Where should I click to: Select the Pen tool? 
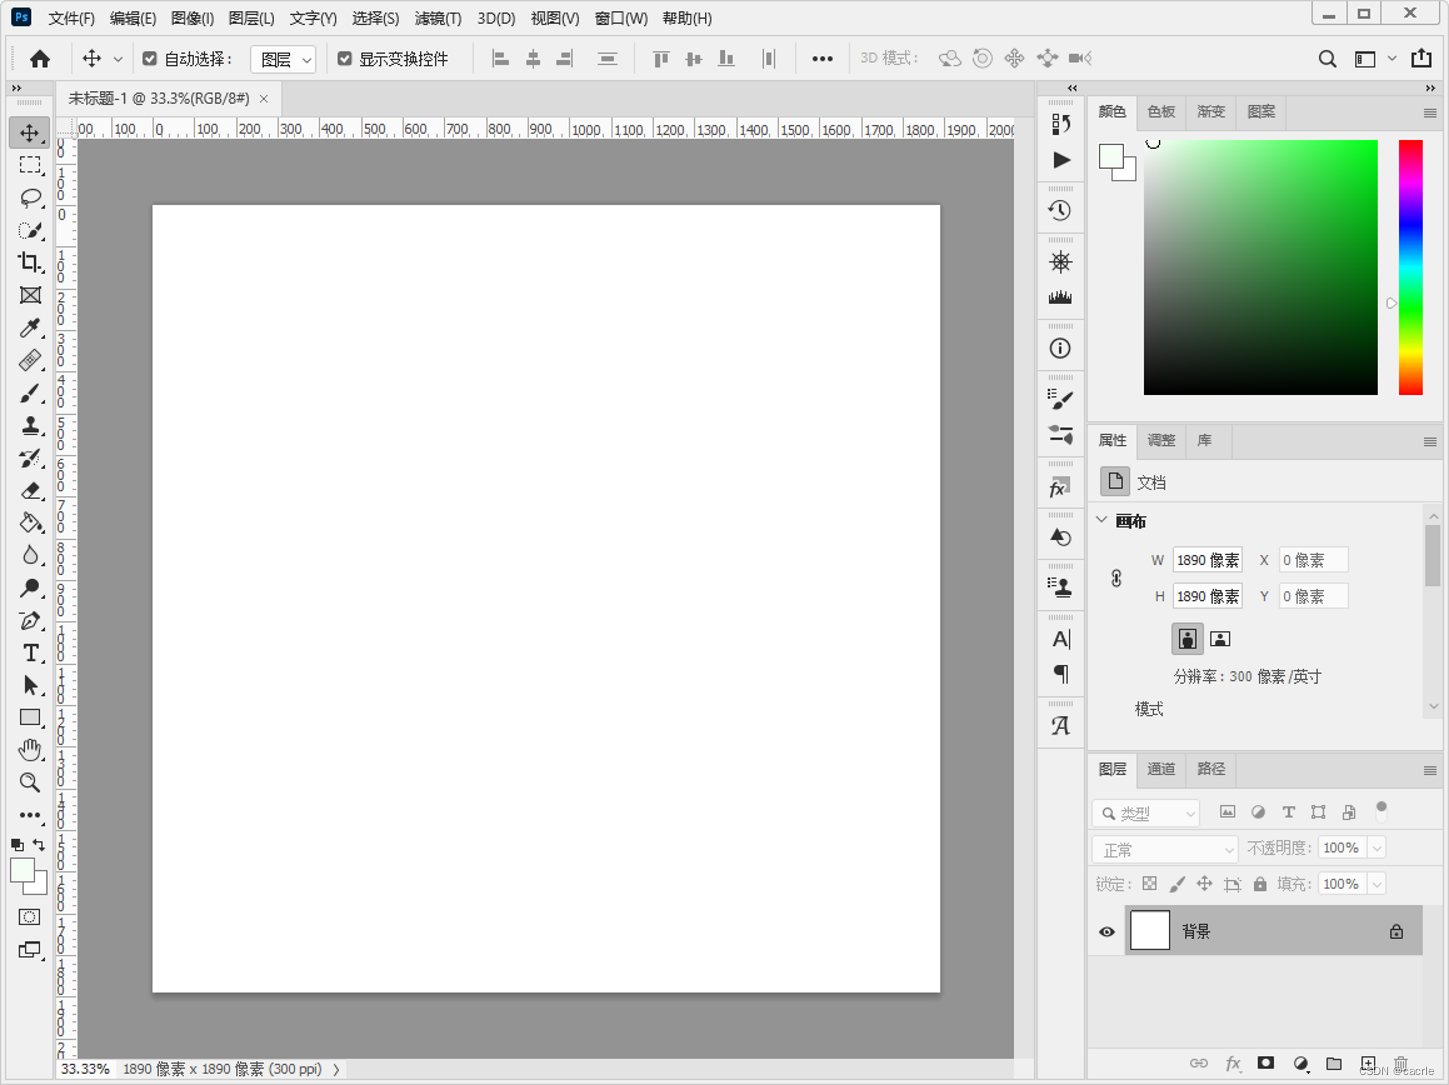(30, 620)
